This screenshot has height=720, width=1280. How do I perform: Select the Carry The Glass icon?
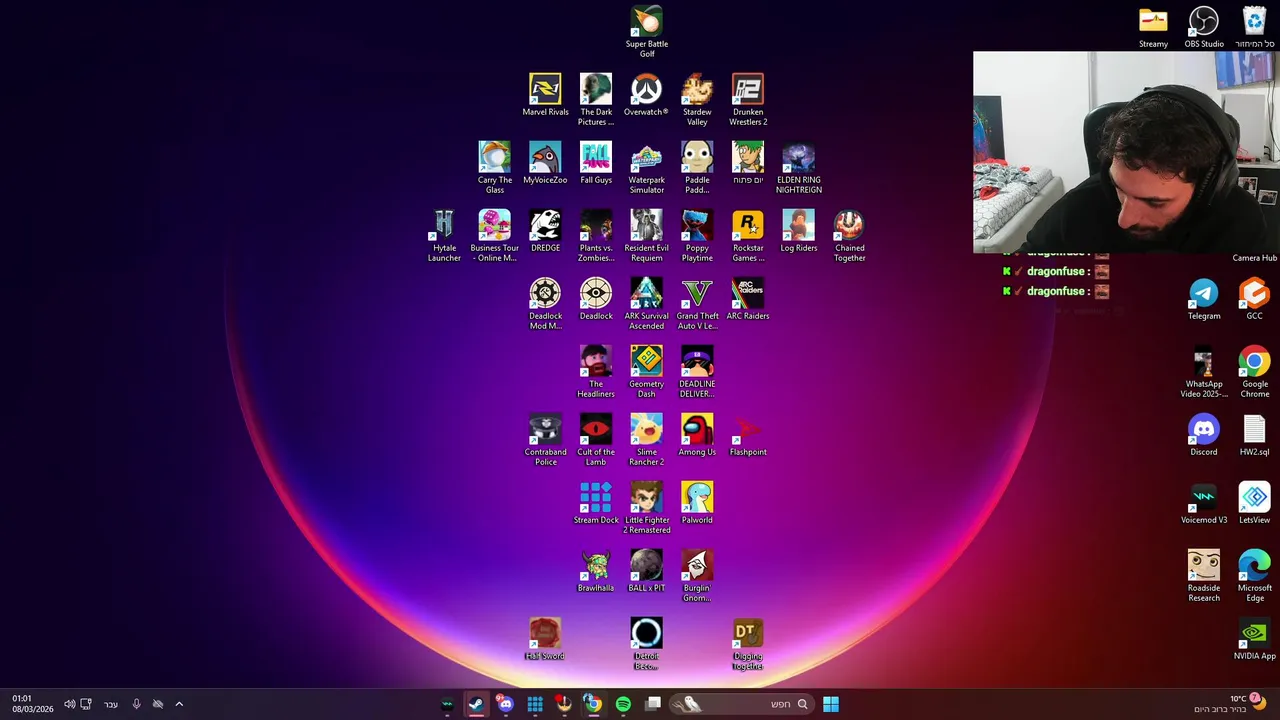coord(494,167)
